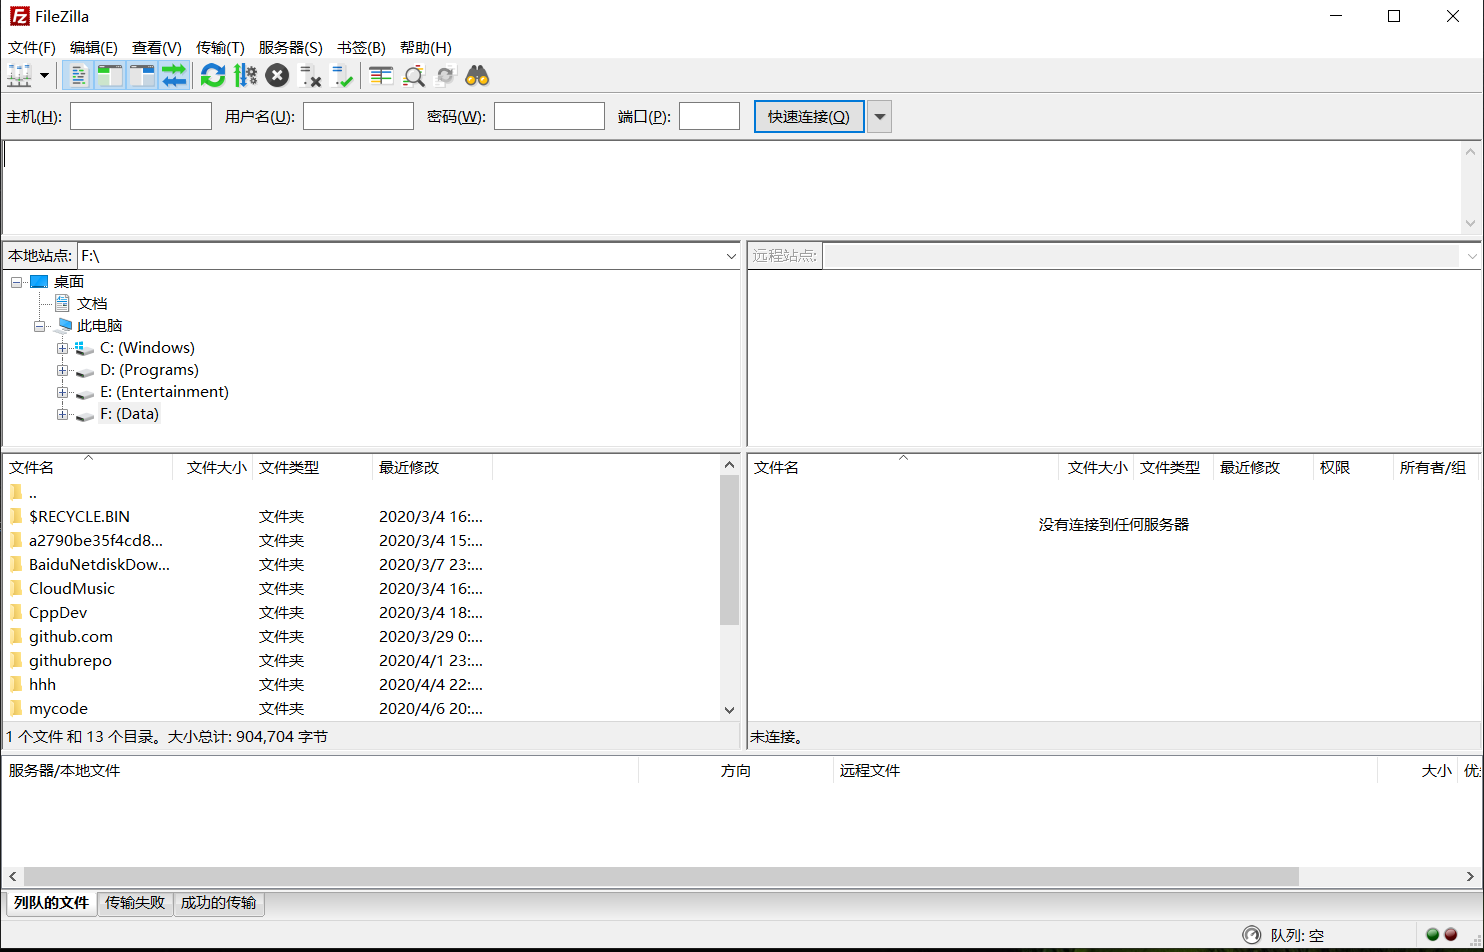This screenshot has height=952, width=1484.
Task: Click the green refresh file lists icon
Action: (213, 76)
